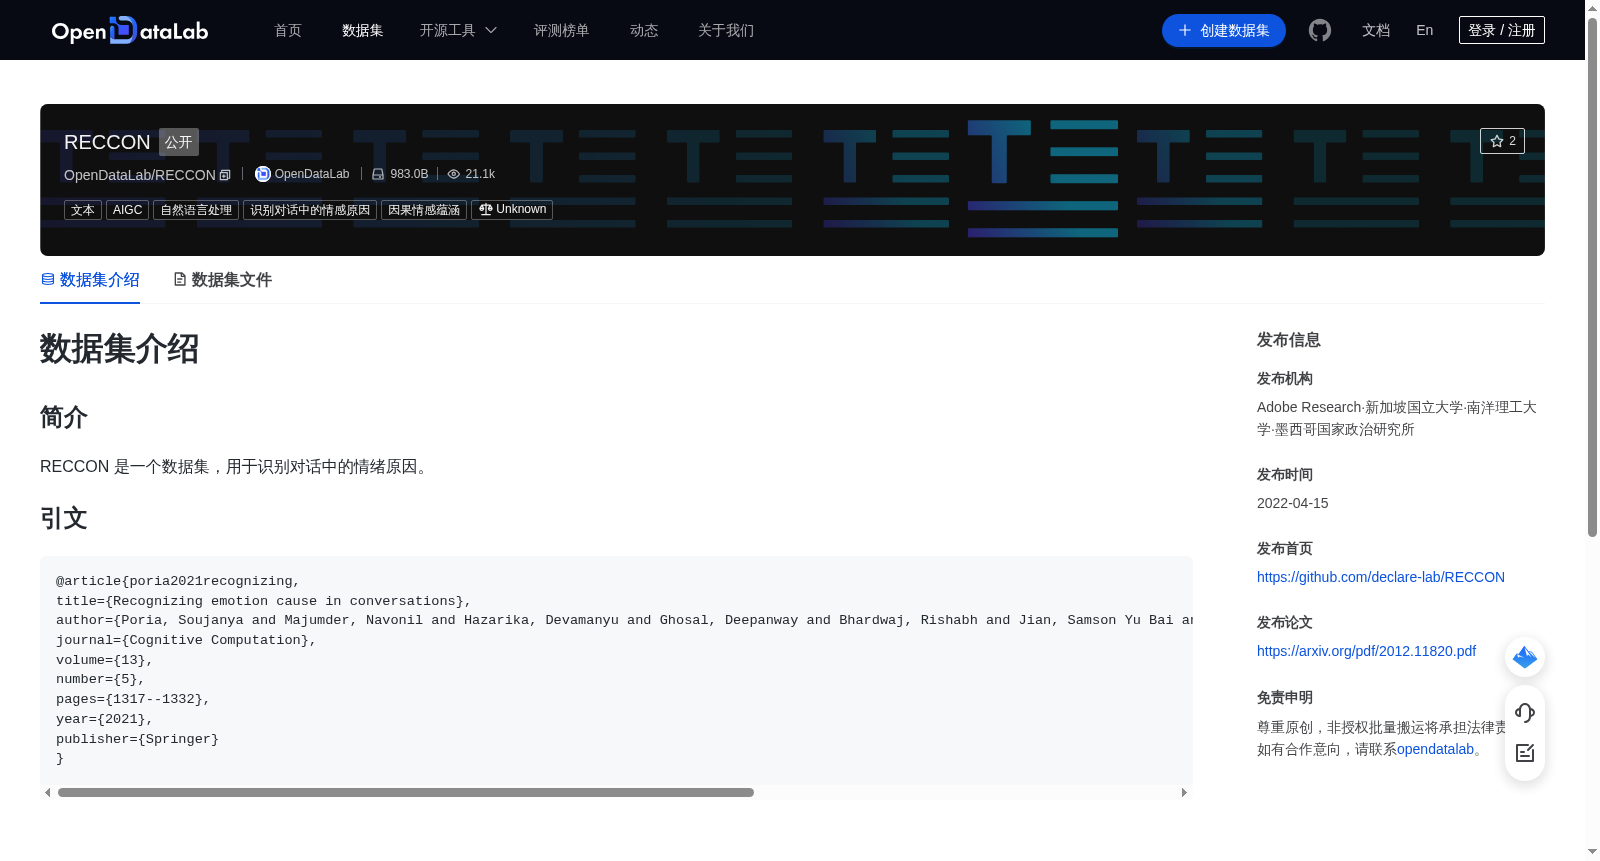Viewport: 1600px width, 861px height.
Task: Click the publisher={Springer} citation line
Action: click(x=137, y=739)
